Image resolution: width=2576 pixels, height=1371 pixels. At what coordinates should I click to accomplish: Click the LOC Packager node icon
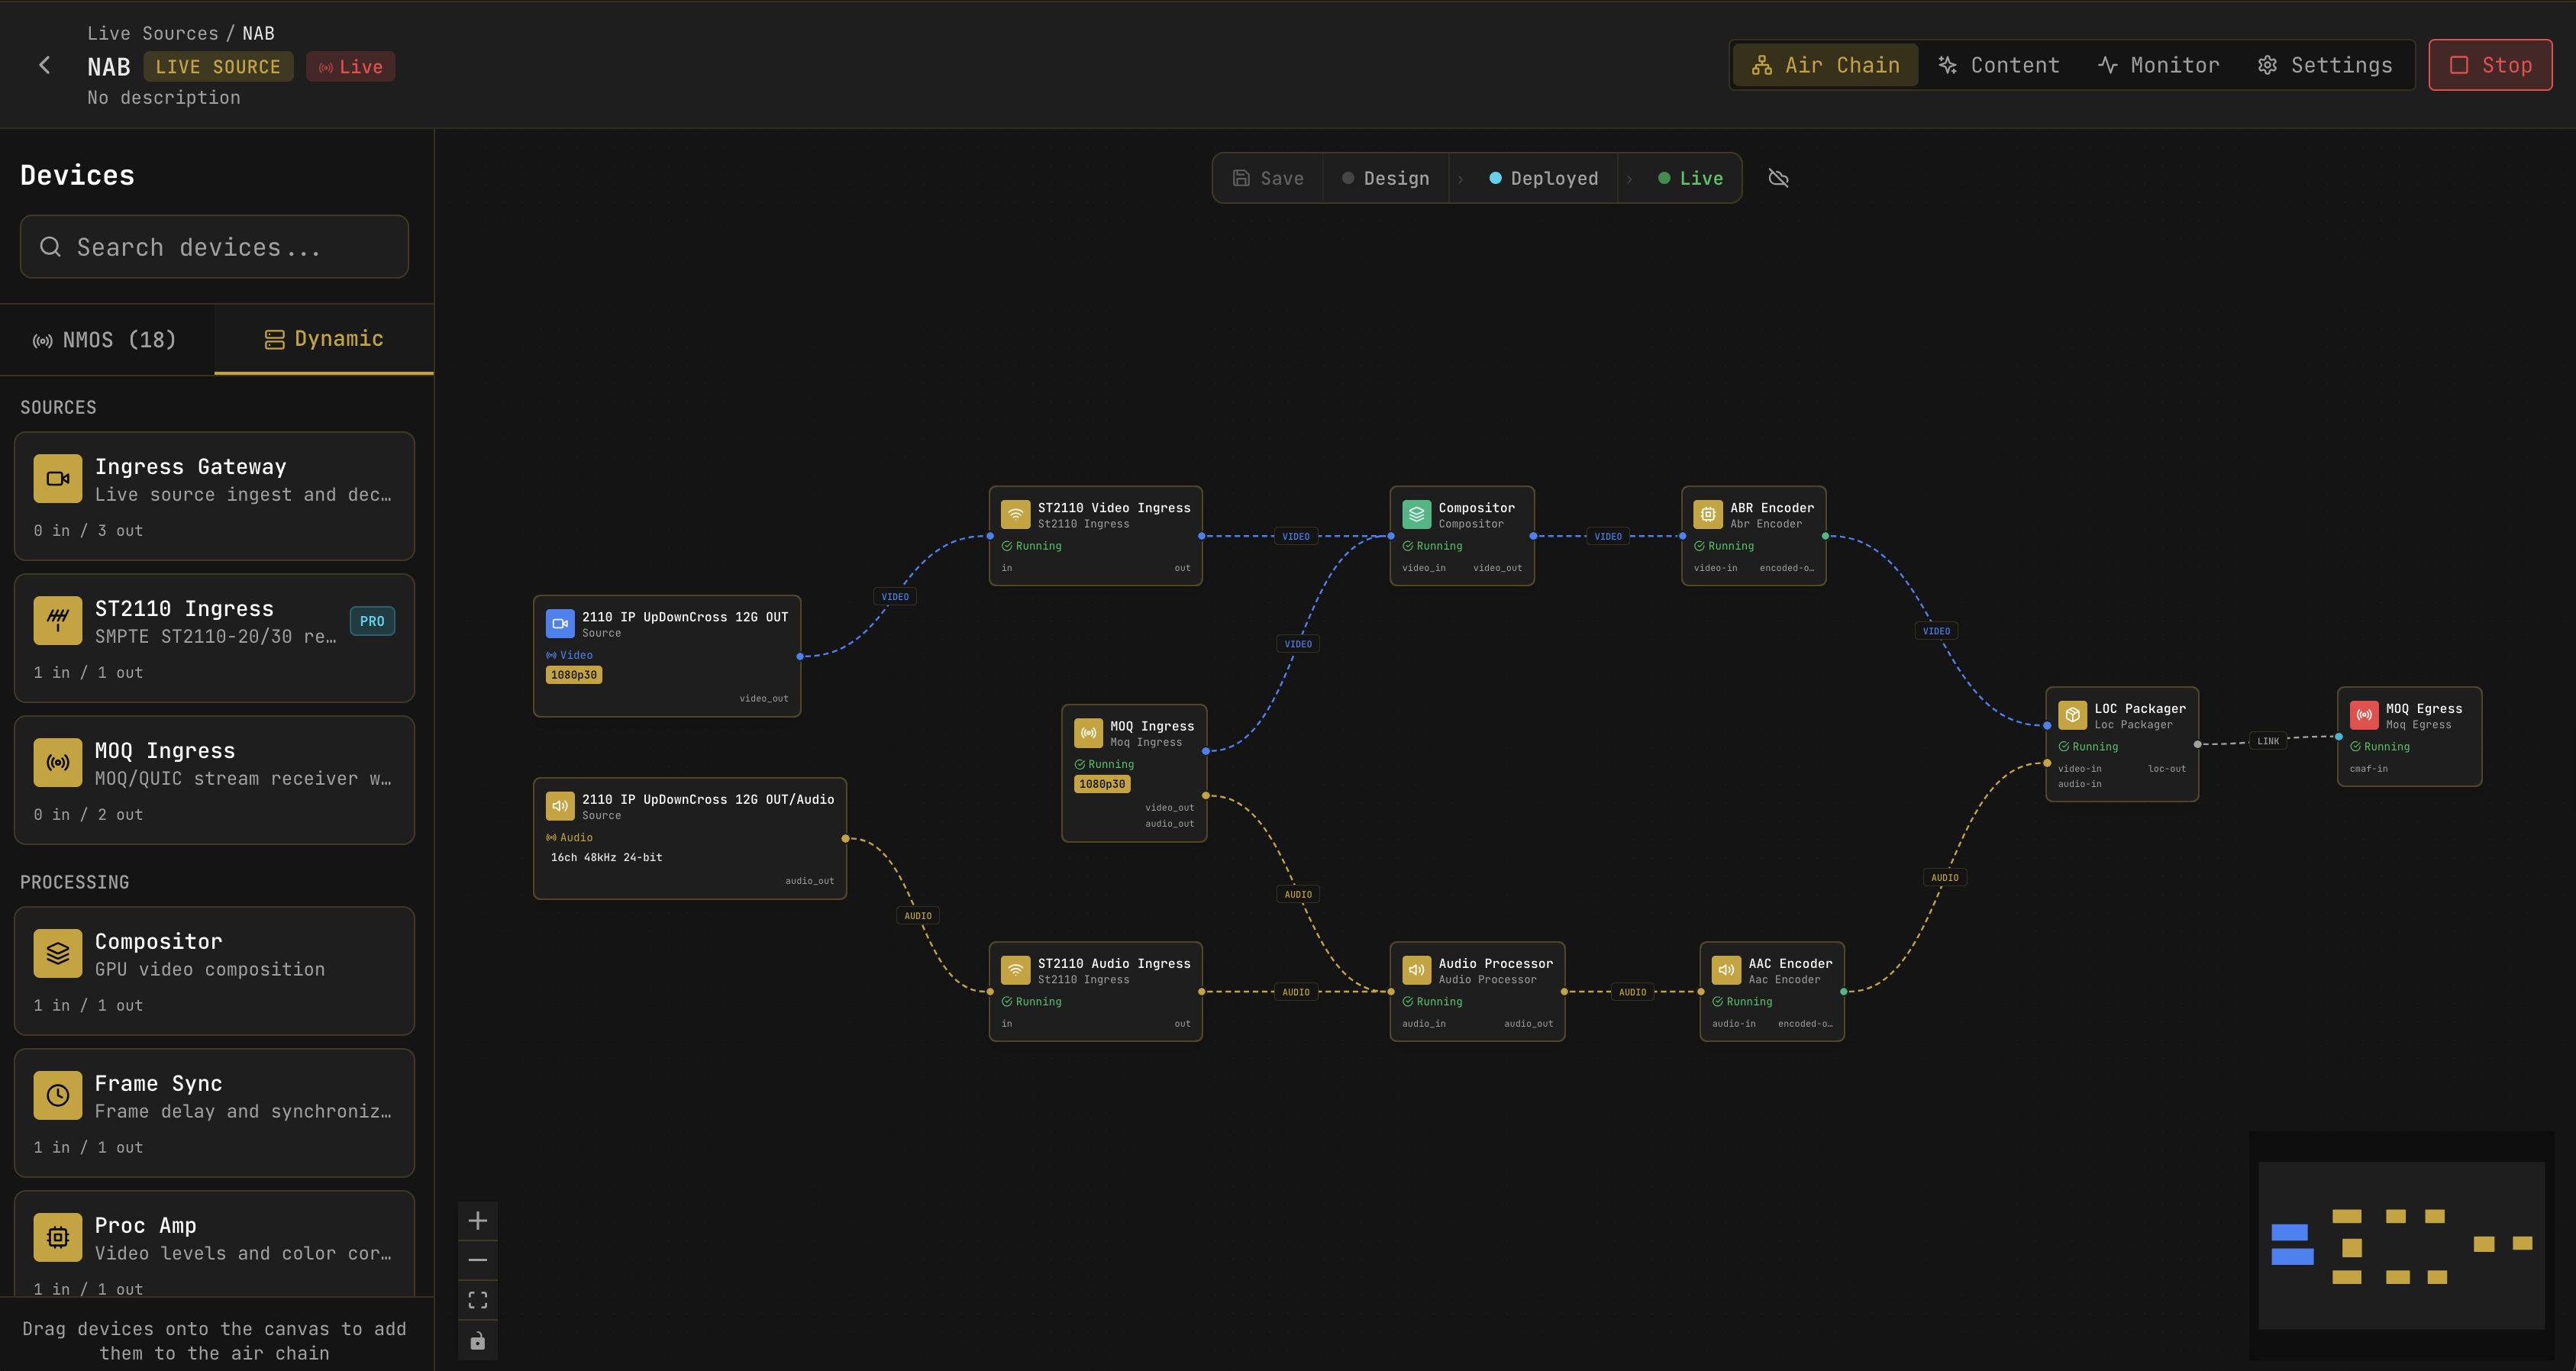pyautogui.click(x=2072, y=714)
